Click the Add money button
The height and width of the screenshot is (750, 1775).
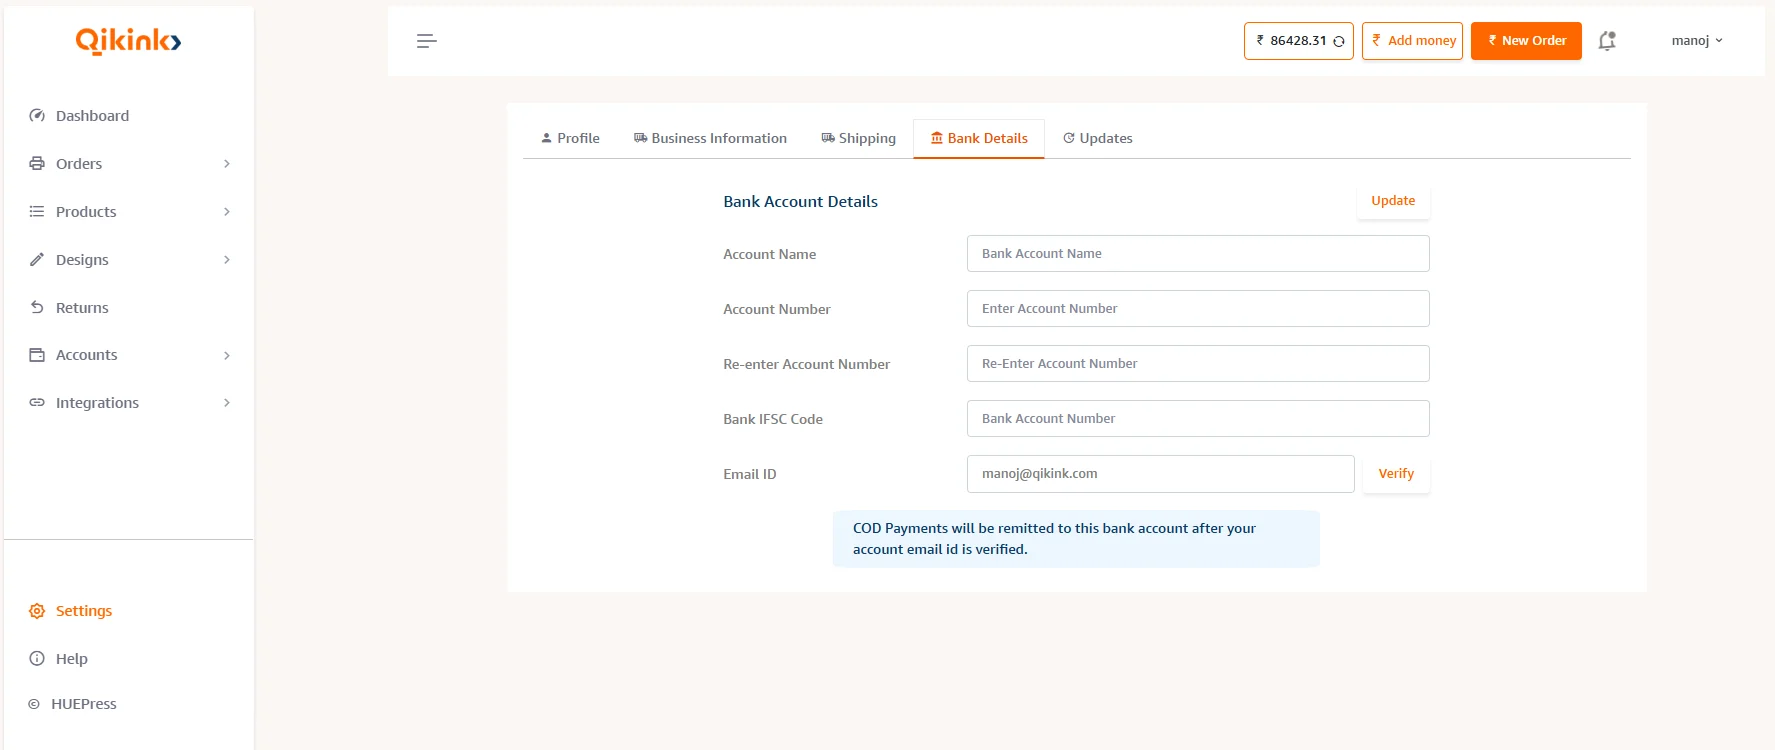(1412, 41)
